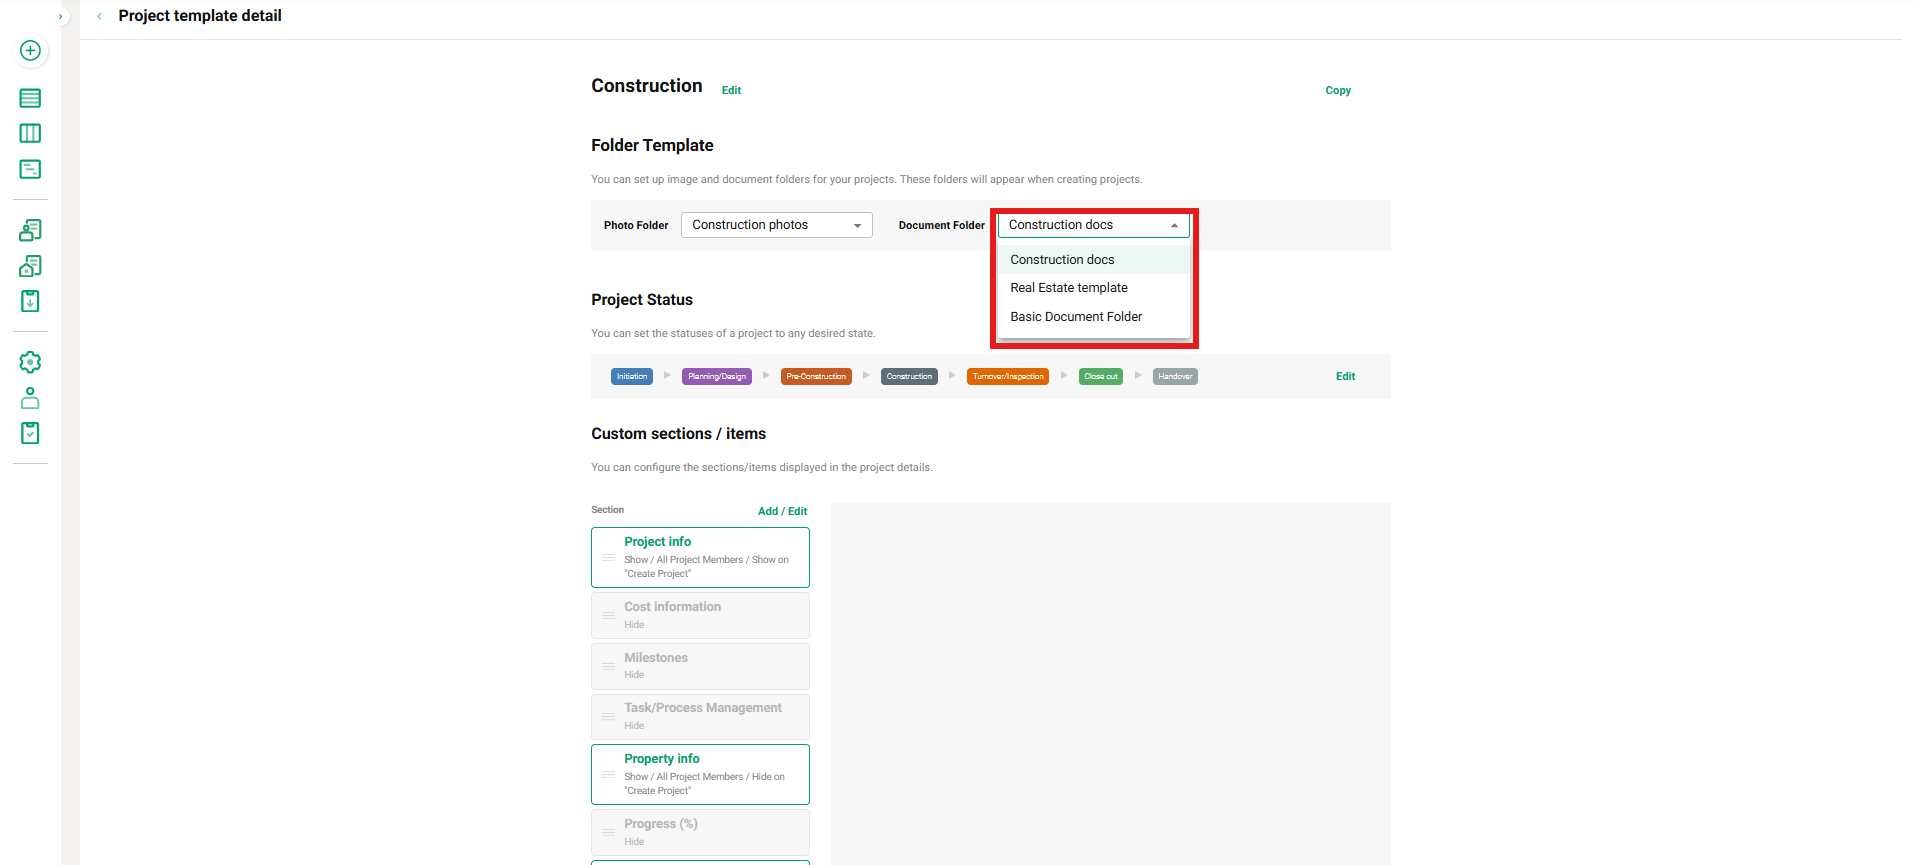The height and width of the screenshot is (865, 1915).
Task: Click Add / Edit for sections
Action: point(782,511)
